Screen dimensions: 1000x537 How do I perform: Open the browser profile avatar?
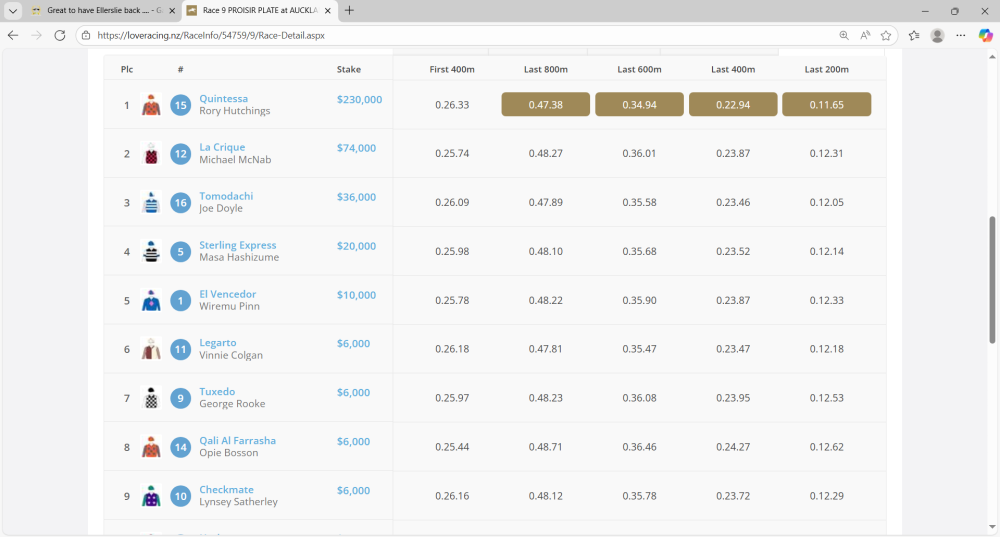[937, 35]
